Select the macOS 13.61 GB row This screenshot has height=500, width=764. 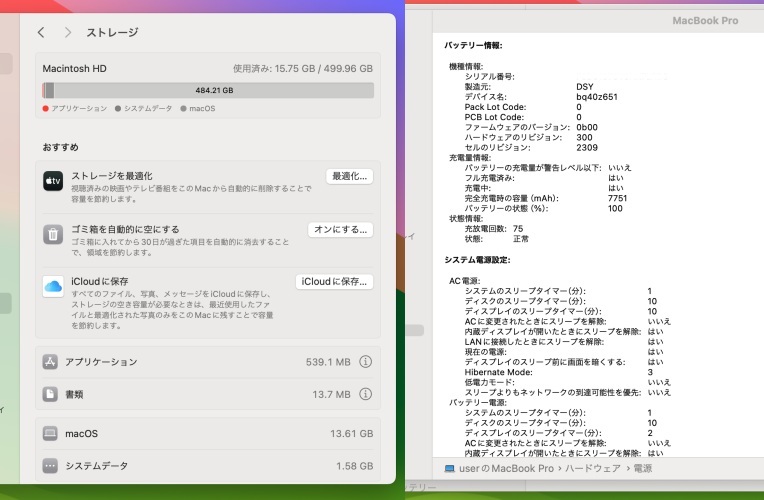(208, 433)
